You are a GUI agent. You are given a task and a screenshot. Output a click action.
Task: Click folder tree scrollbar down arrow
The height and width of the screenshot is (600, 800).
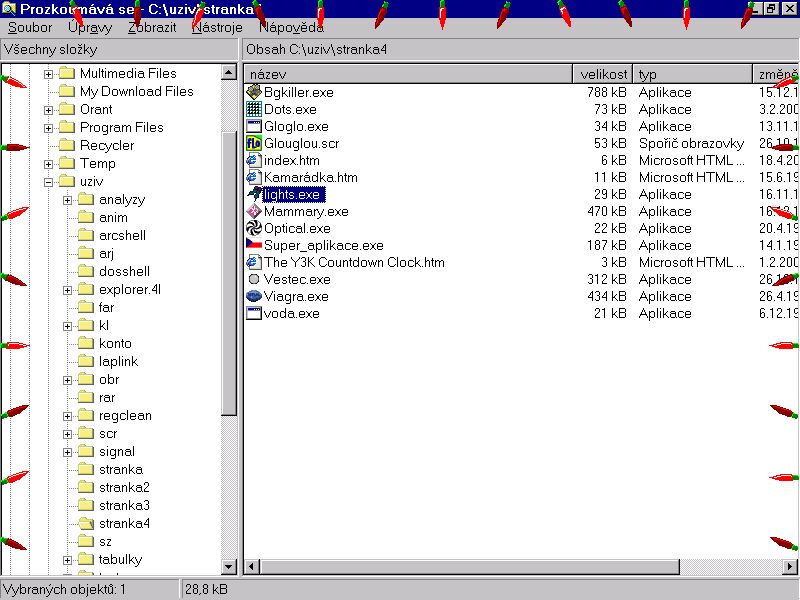click(229, 567)
